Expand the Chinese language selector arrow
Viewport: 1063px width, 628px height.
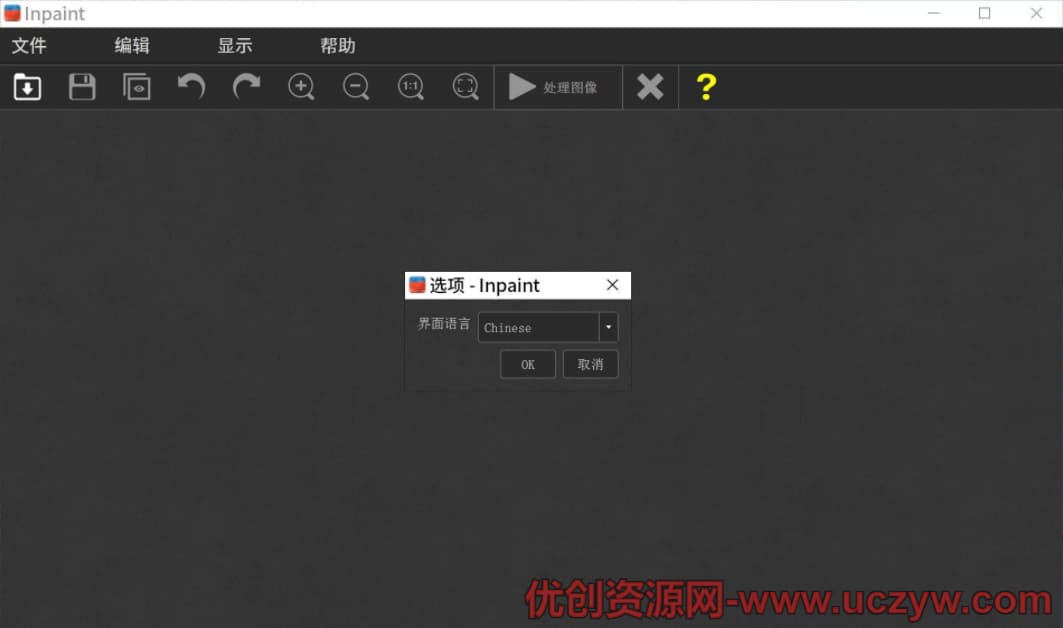click(x=607, y=327)
